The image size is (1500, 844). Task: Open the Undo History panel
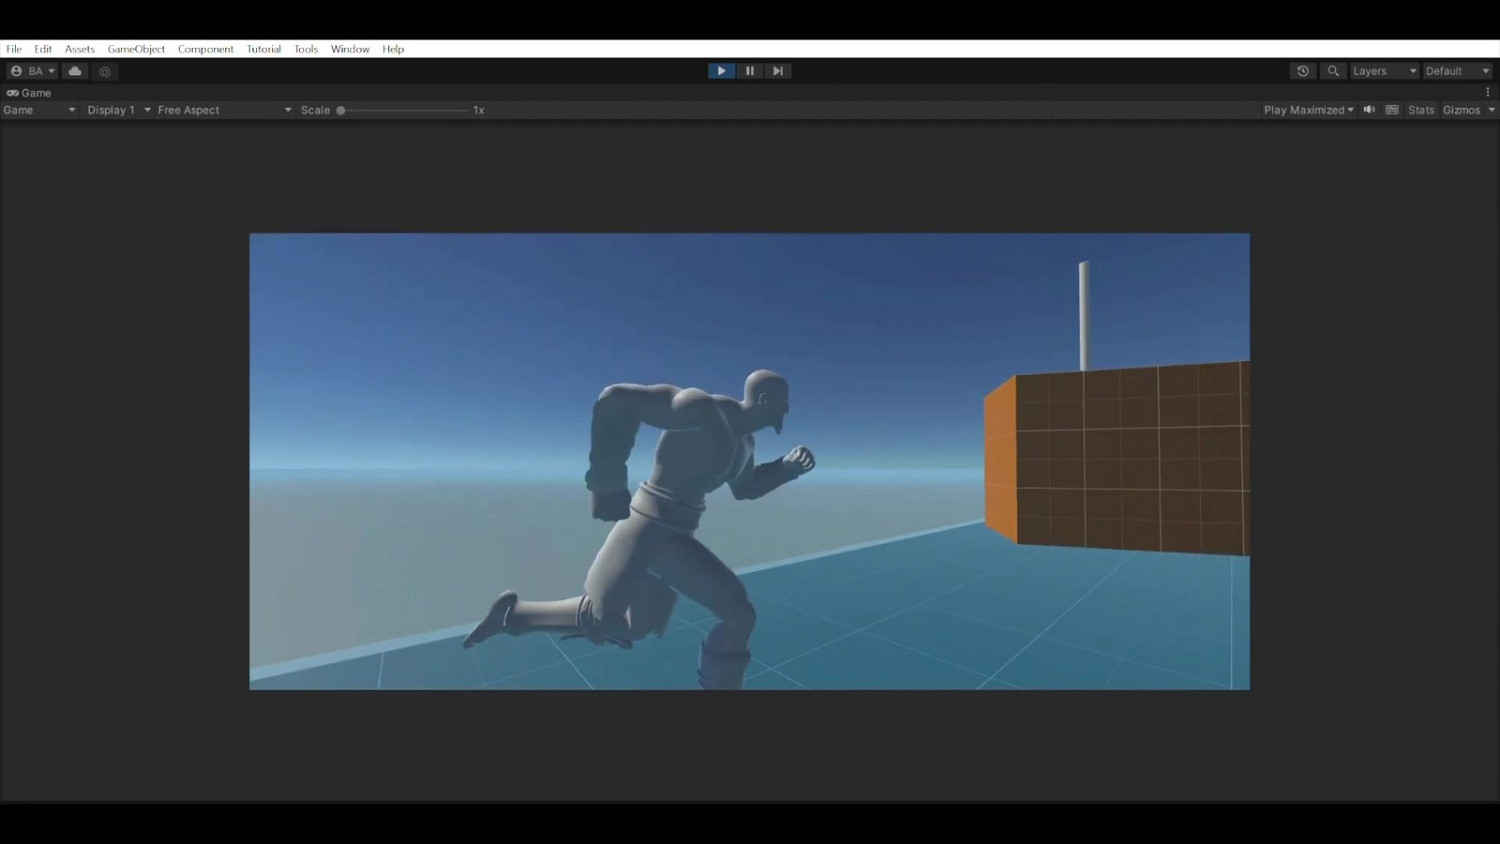pos(1303,71)
